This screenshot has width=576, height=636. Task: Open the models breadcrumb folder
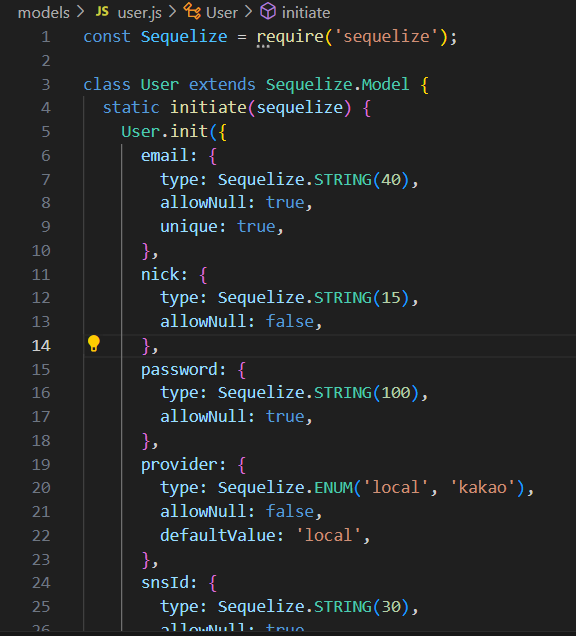tap(44, 13)
